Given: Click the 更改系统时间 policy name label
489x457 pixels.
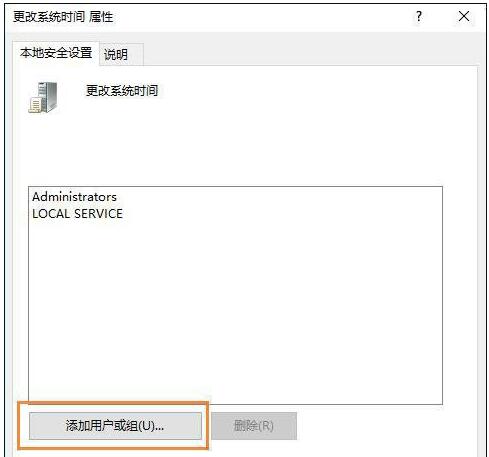Looking at the screenshot, I should 122,90.
